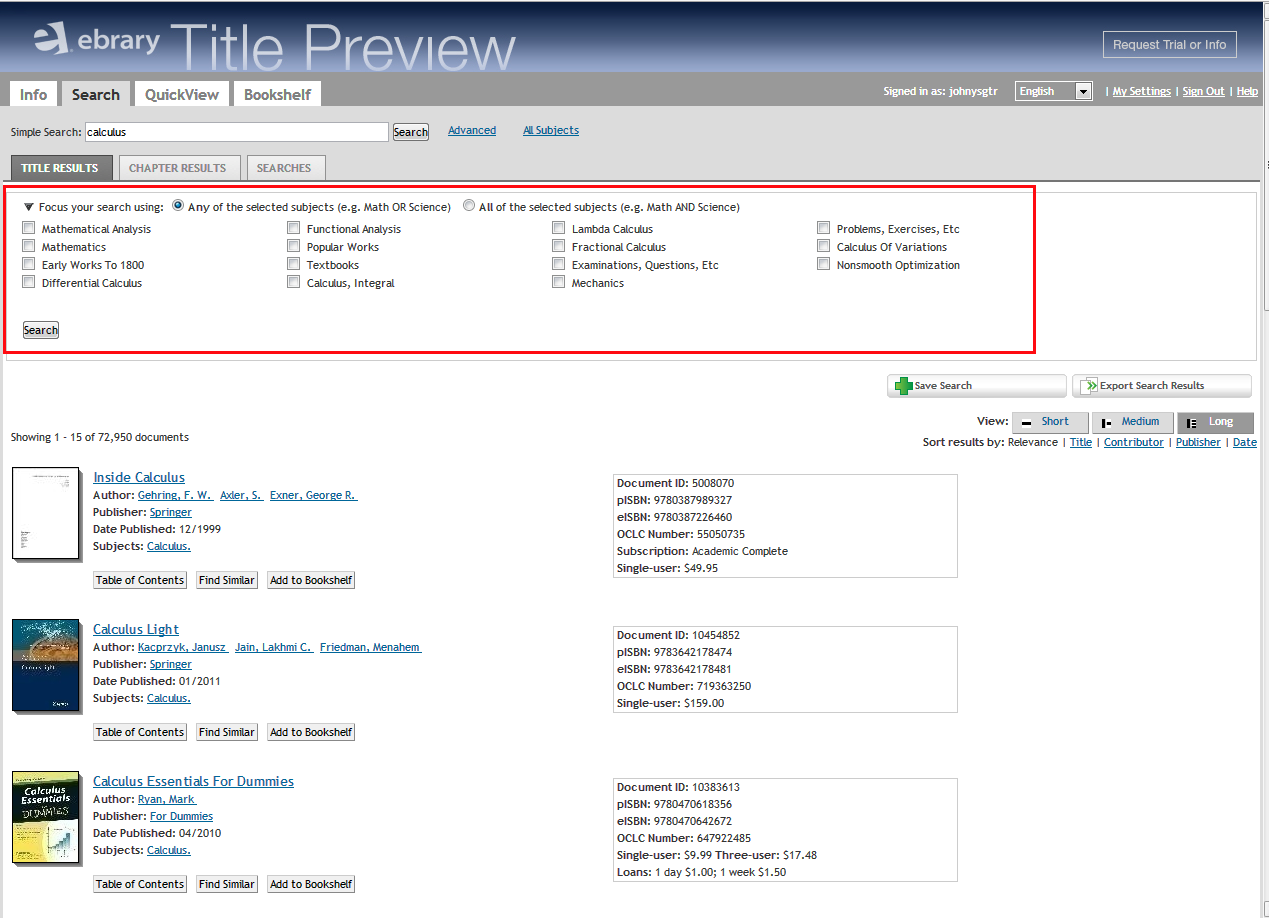Click the Export Search Results arrow icon

[1090, 386]
